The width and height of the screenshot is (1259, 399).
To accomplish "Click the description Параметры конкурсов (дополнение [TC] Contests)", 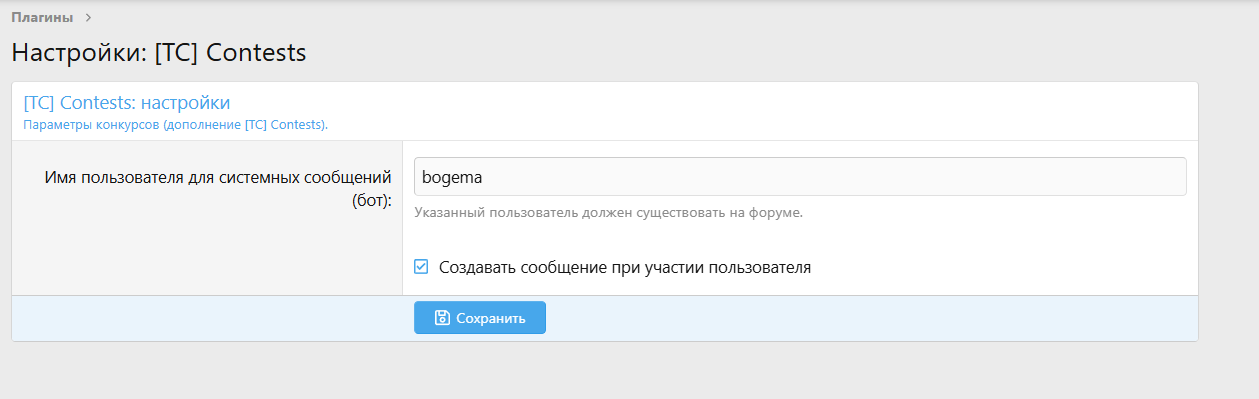I will [176, 125].
